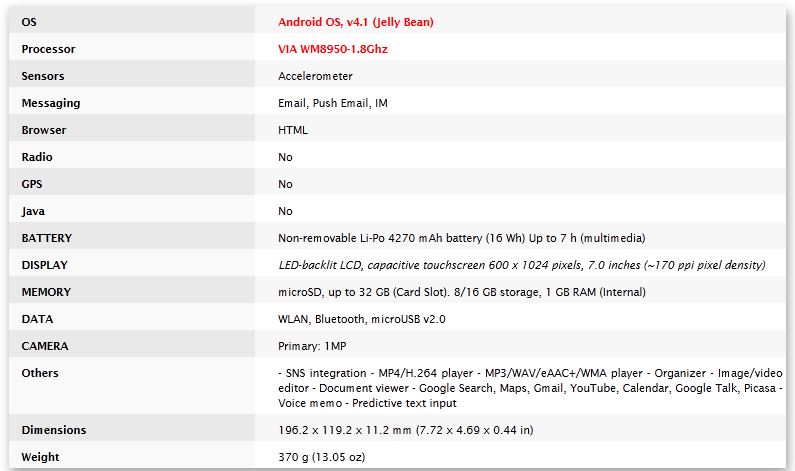Click the Java row label
Screen dimensions: 795x471
click(x=33, y=211)
